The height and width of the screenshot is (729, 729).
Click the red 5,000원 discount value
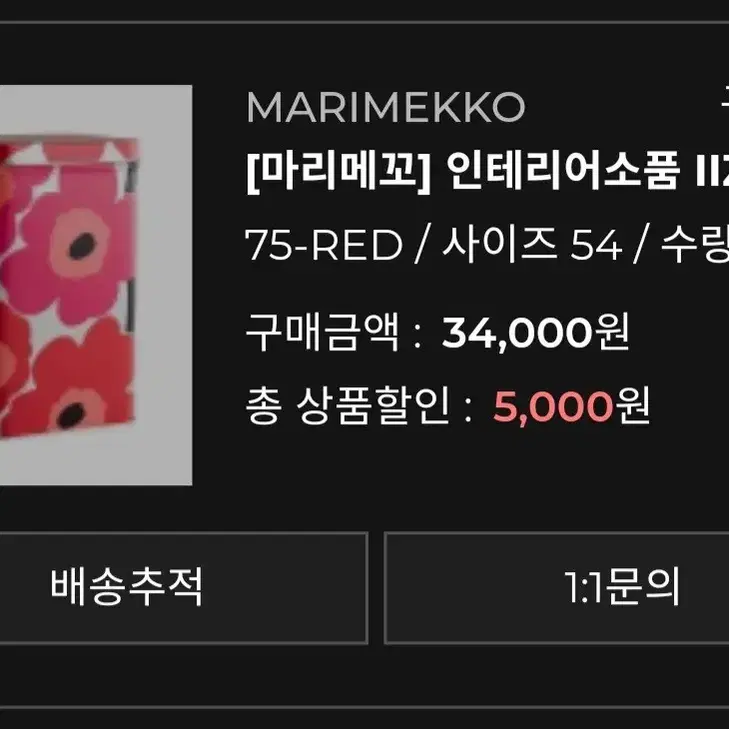571,407
